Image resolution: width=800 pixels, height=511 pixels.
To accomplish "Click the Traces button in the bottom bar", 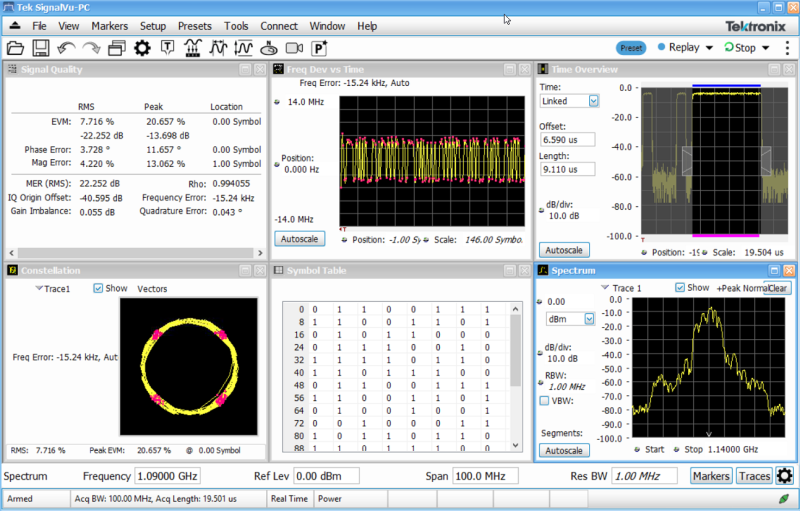I will [755, 476].
